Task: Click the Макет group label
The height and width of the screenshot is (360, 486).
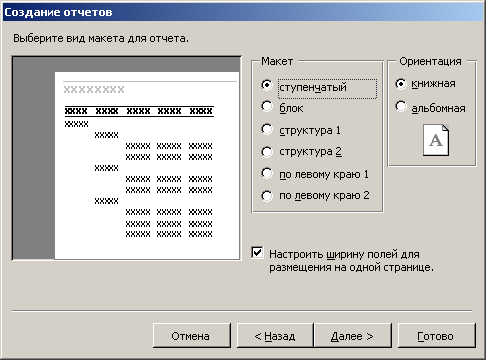Action: coord(277,61)
